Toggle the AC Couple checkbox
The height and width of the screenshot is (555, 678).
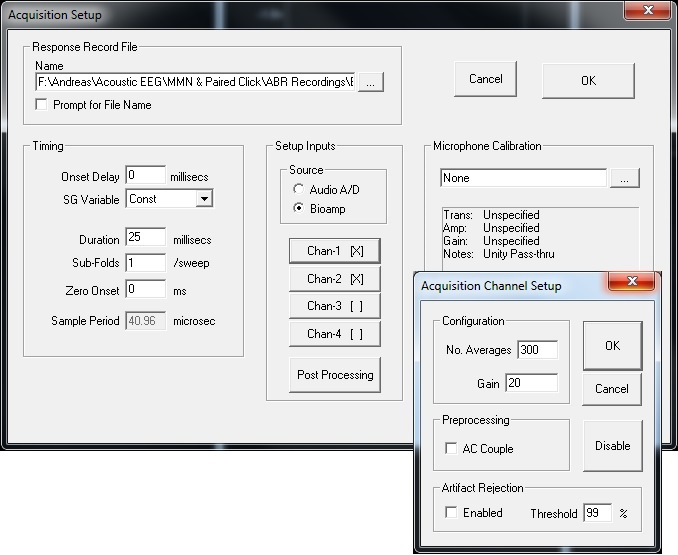tap(452, 449)
